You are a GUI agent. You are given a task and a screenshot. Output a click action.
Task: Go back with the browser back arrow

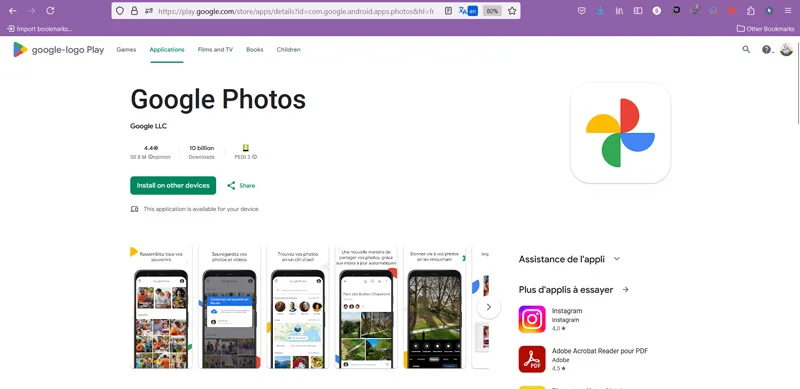point(13,11)
